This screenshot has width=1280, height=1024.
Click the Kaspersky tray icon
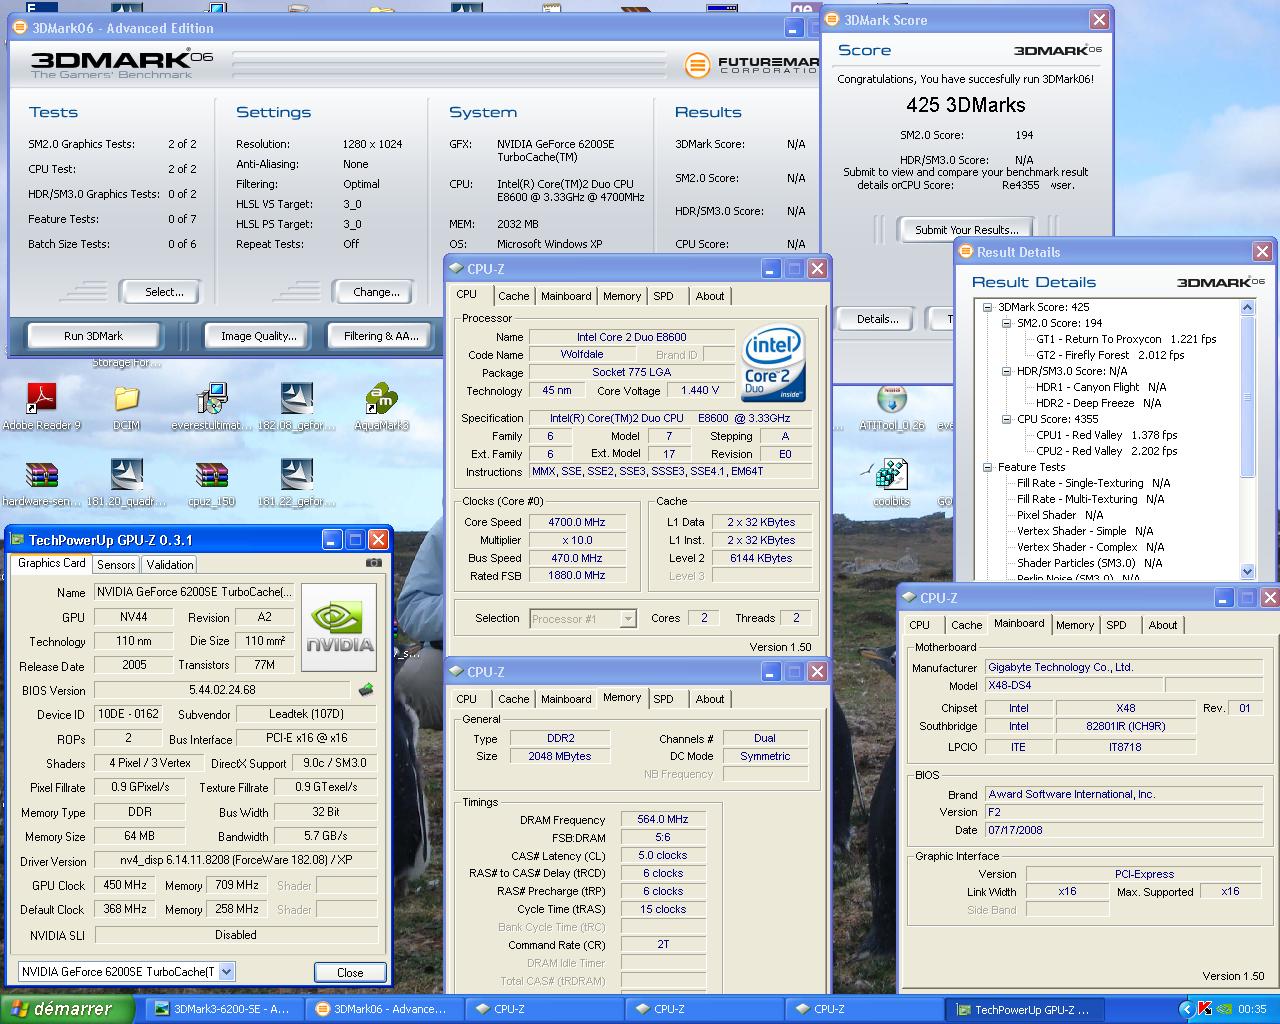click(x=1204, y=1009)
